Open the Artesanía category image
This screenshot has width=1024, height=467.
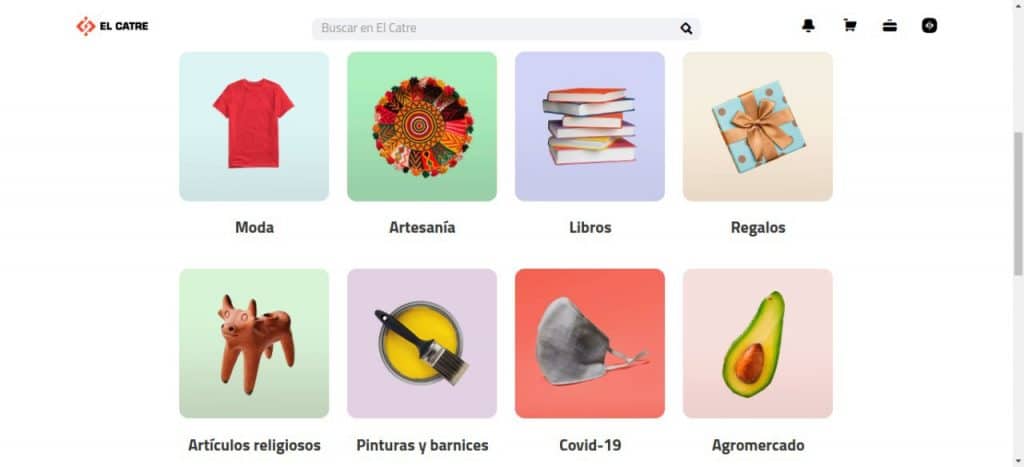tap(422, 127)
